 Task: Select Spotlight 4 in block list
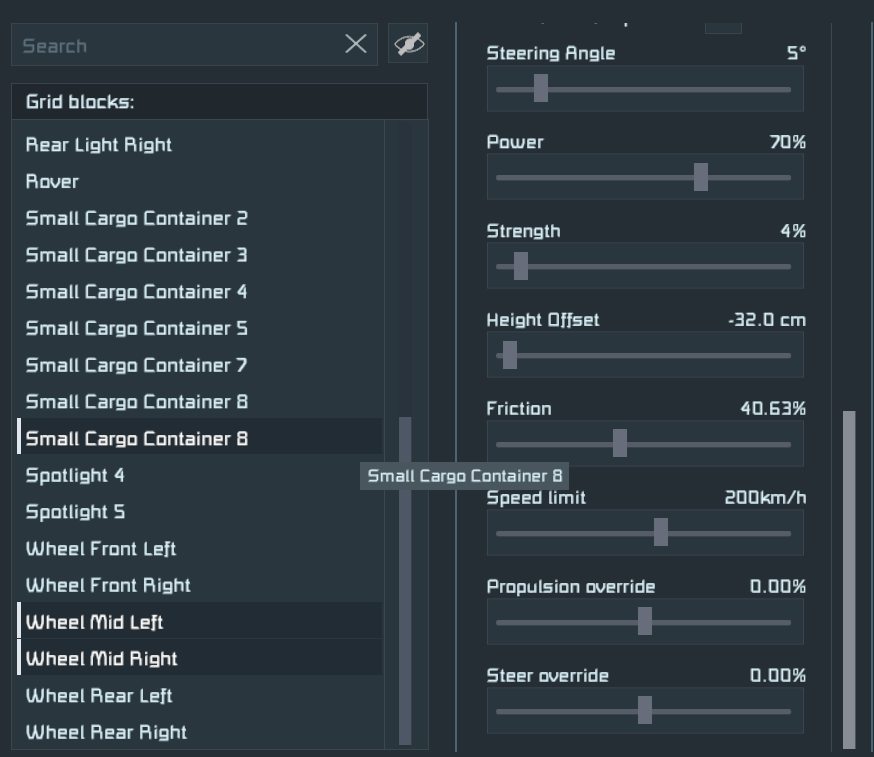[x=75, y=476]
